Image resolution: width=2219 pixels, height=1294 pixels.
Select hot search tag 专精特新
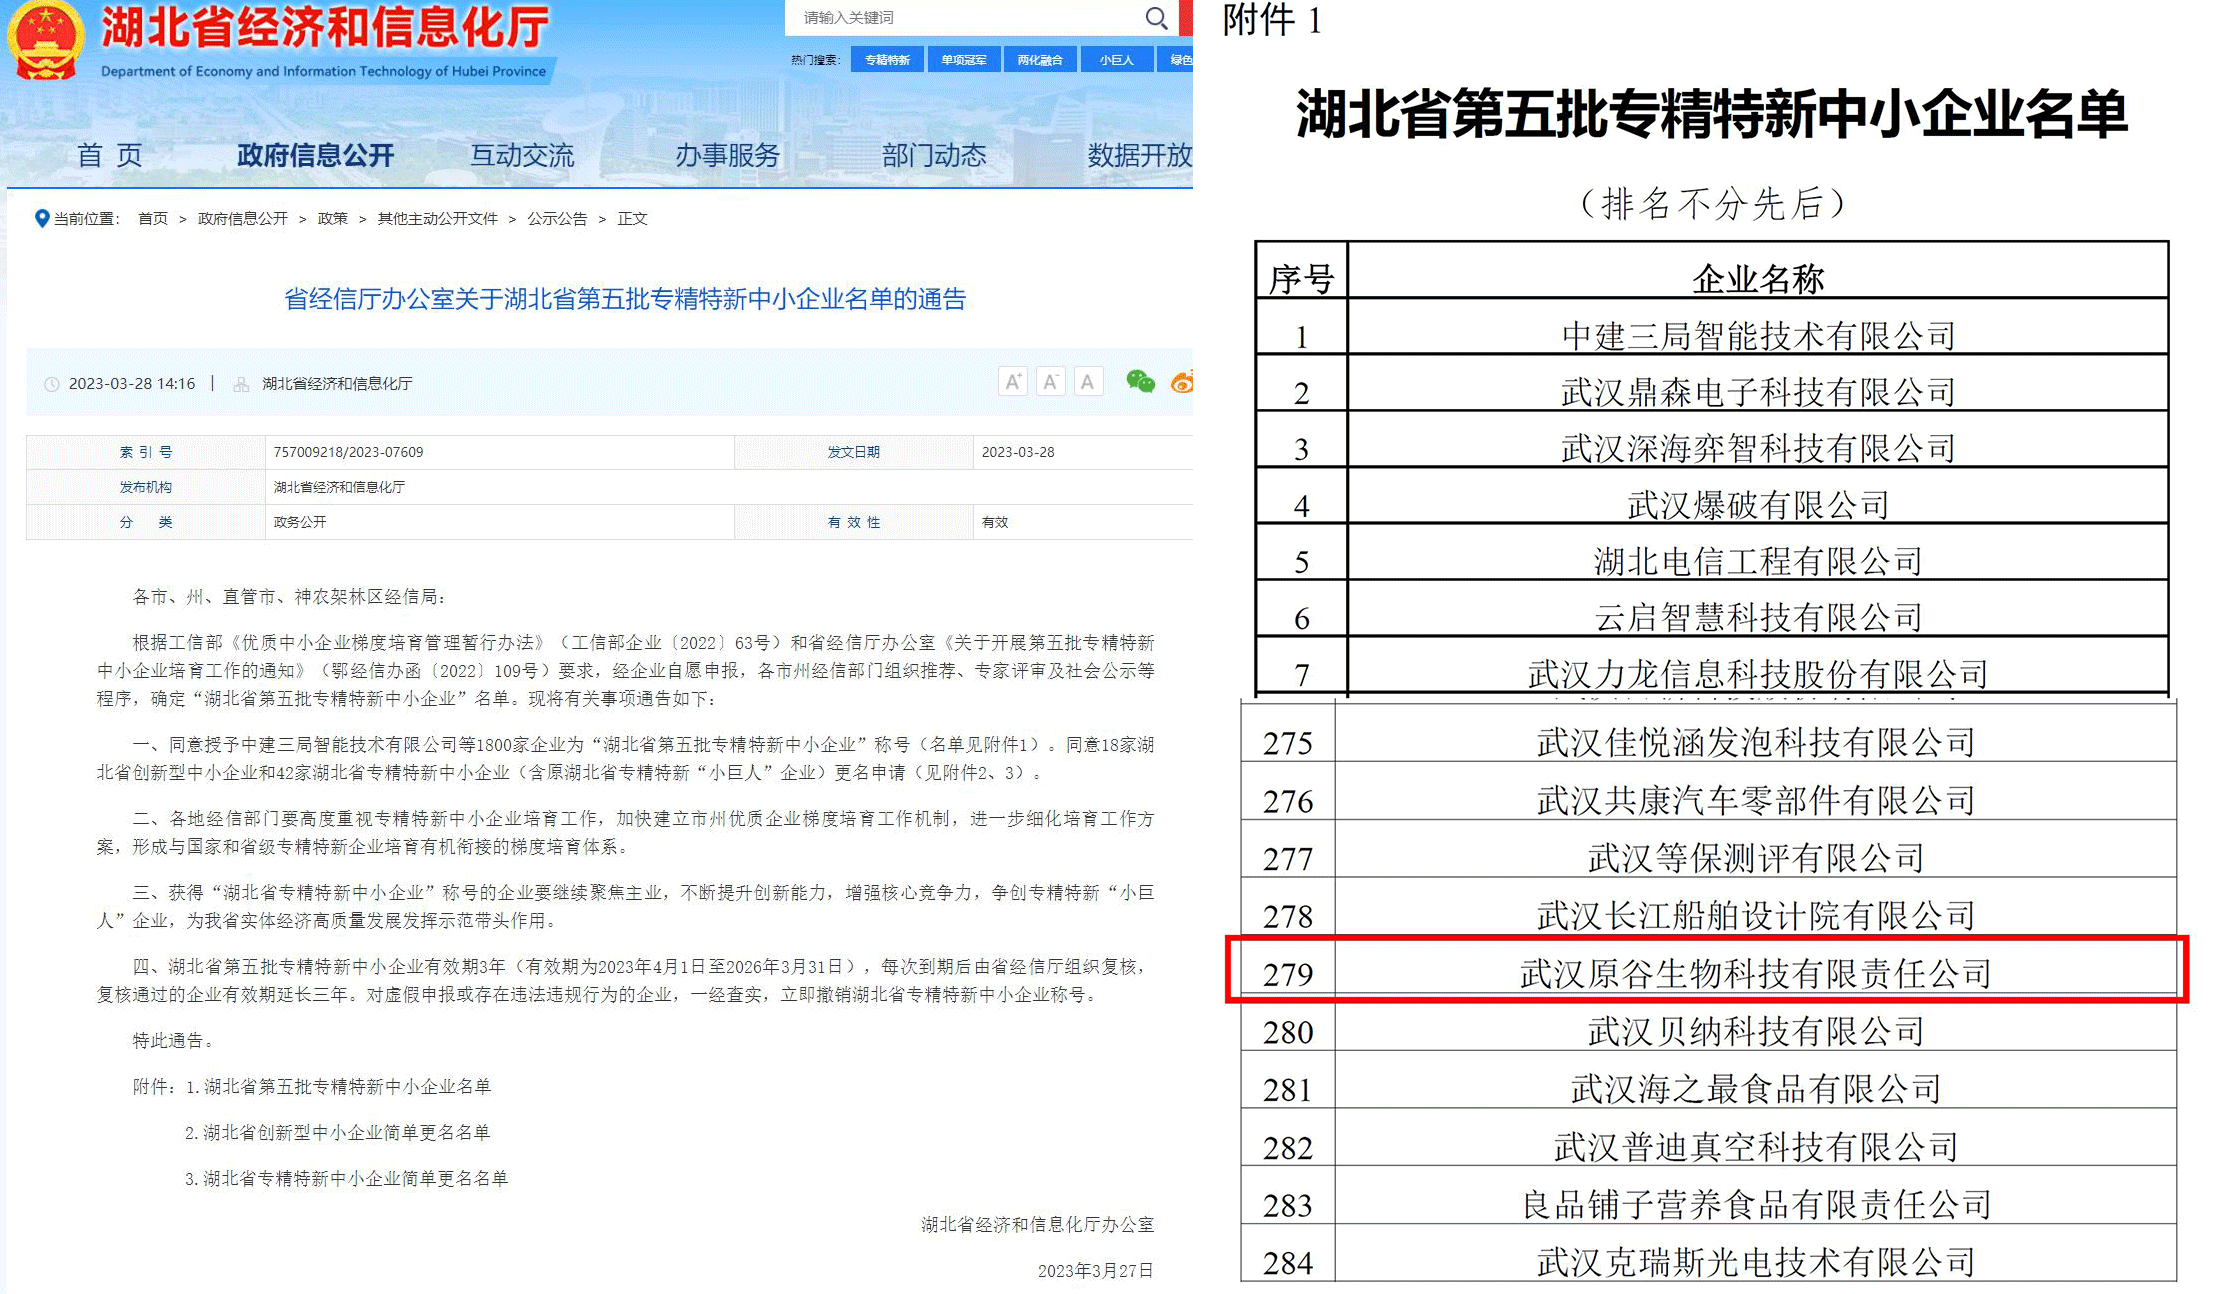coord(887,60)
